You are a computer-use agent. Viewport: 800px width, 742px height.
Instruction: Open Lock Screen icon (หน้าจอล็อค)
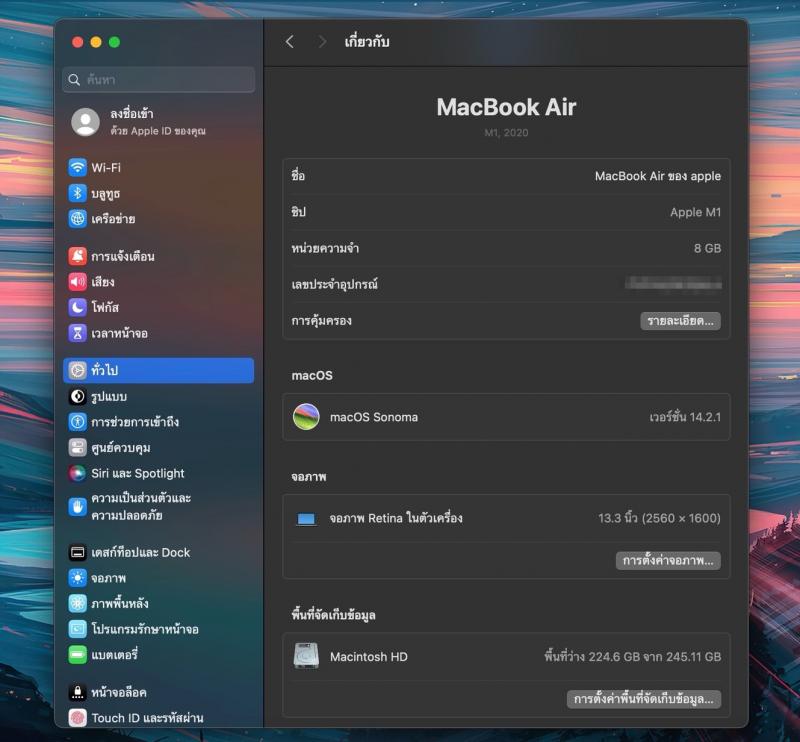(78, 692)
